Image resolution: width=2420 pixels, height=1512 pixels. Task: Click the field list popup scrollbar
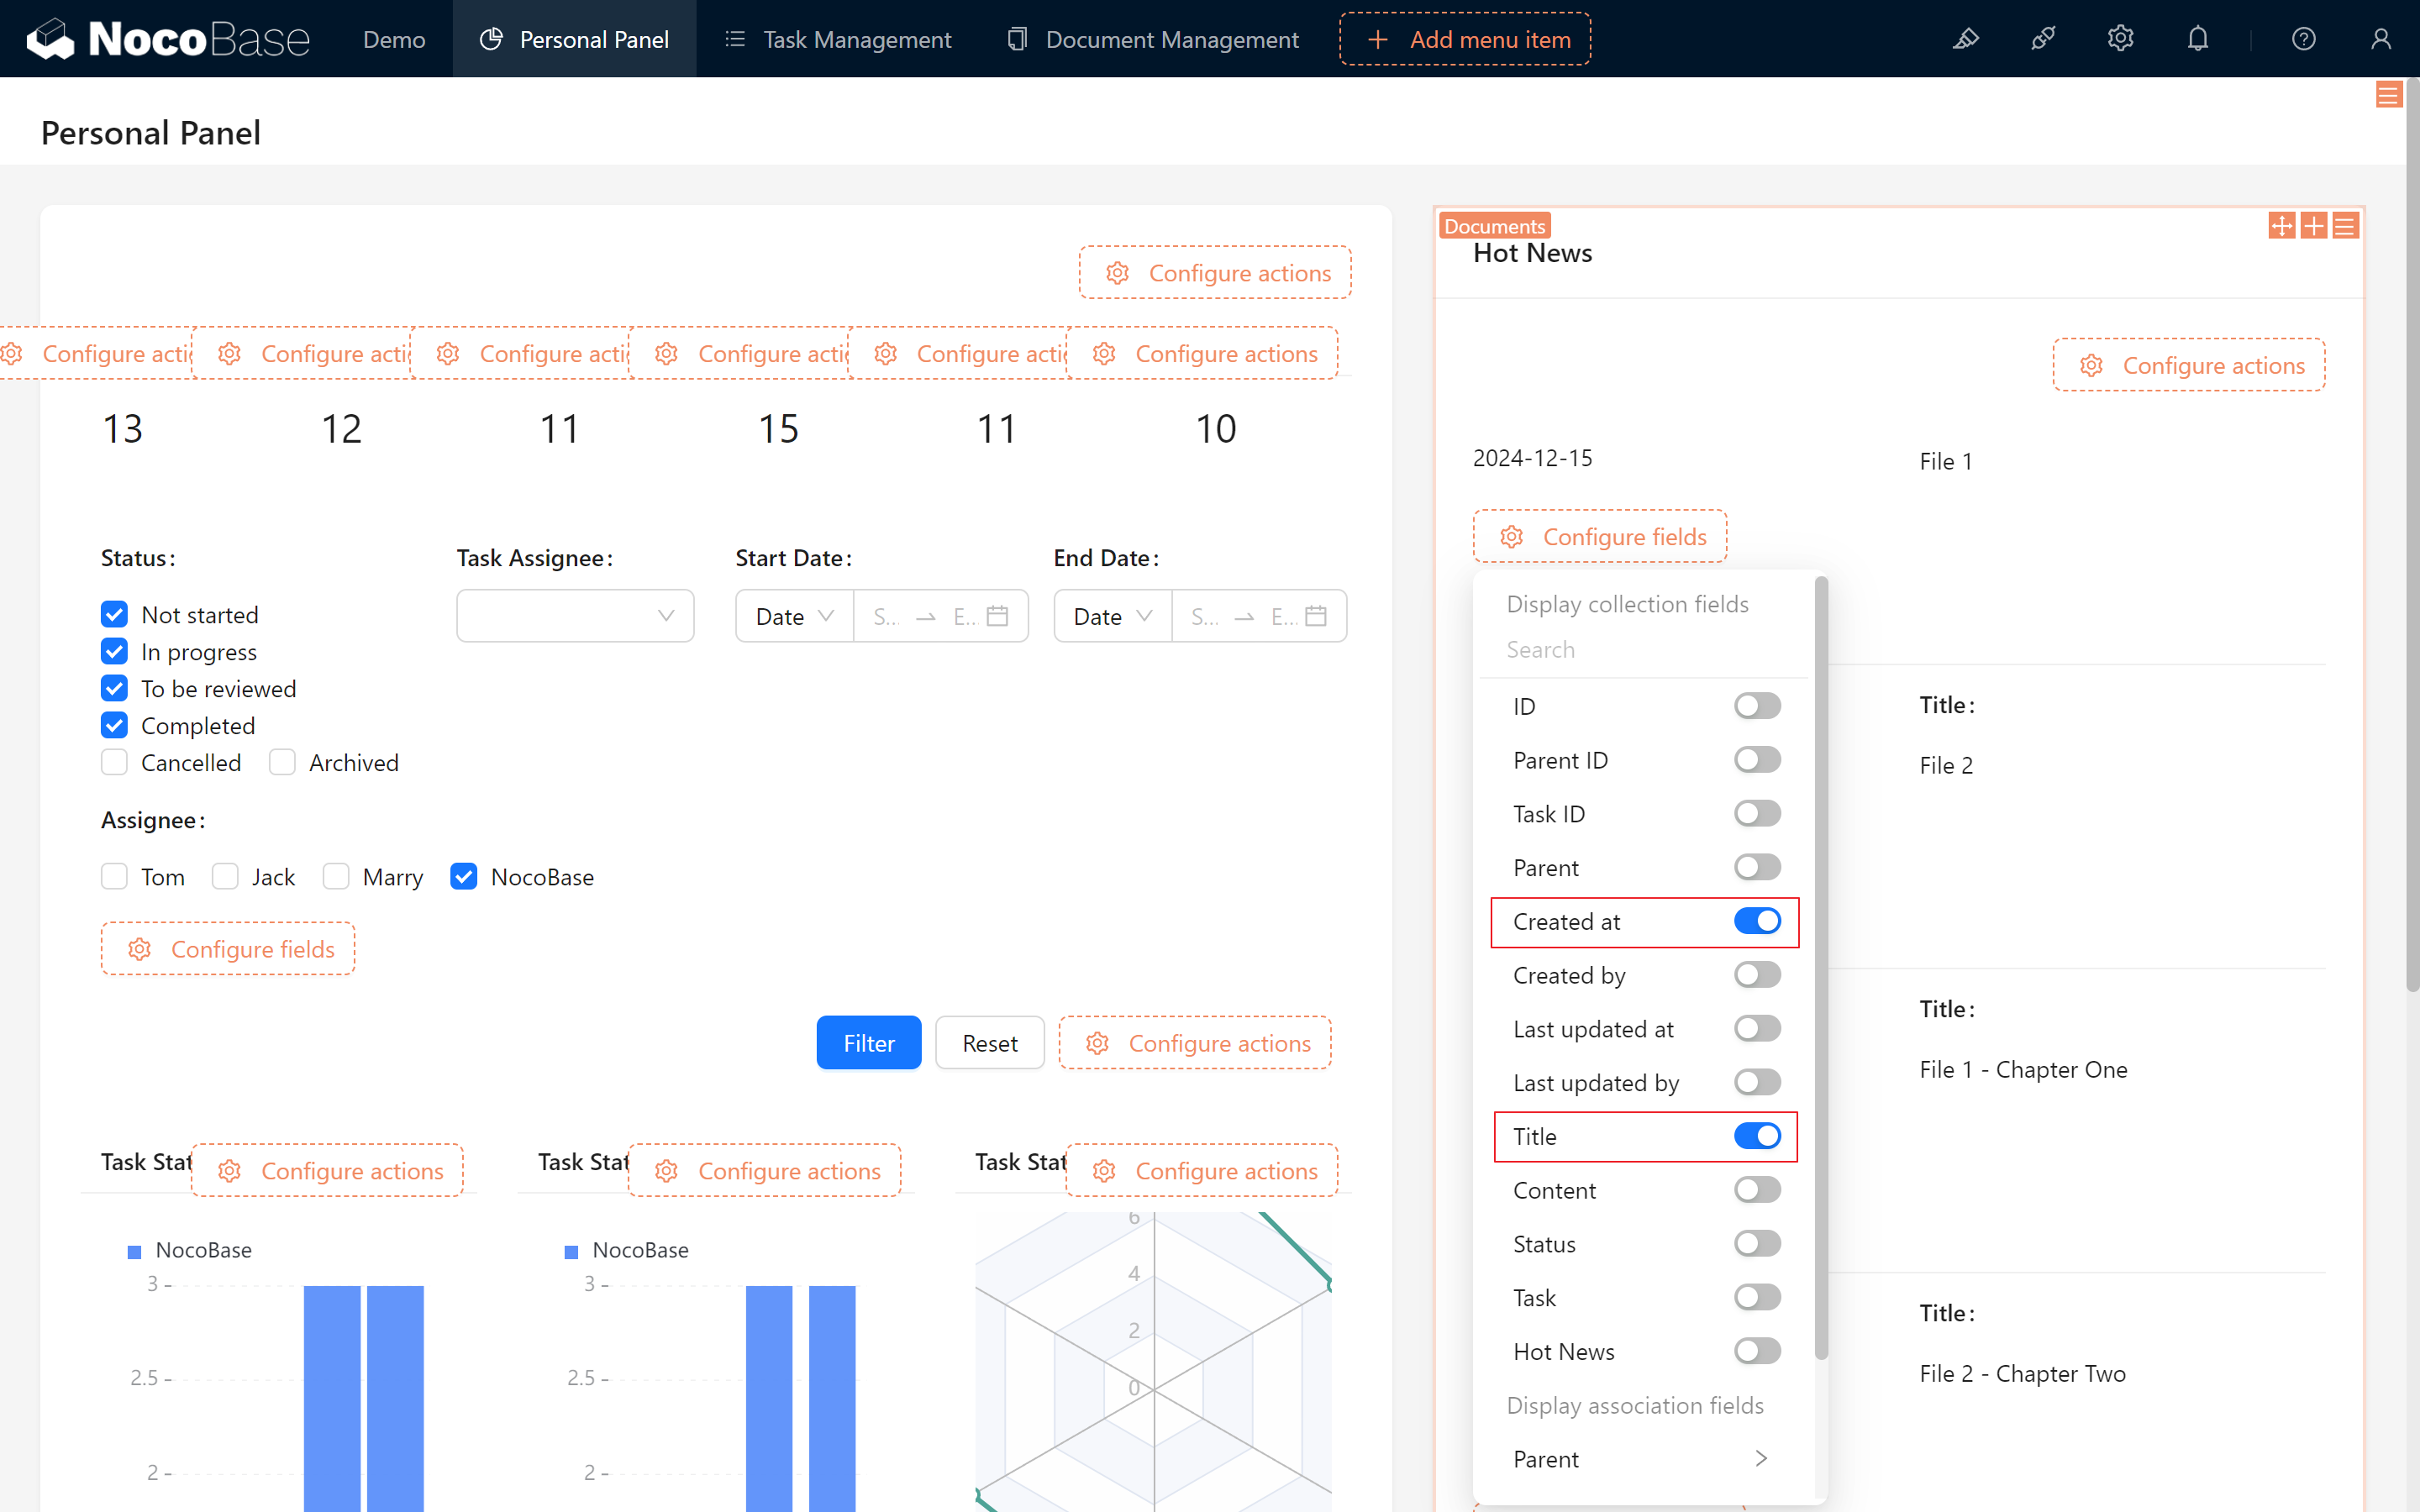coord(1821,967)
